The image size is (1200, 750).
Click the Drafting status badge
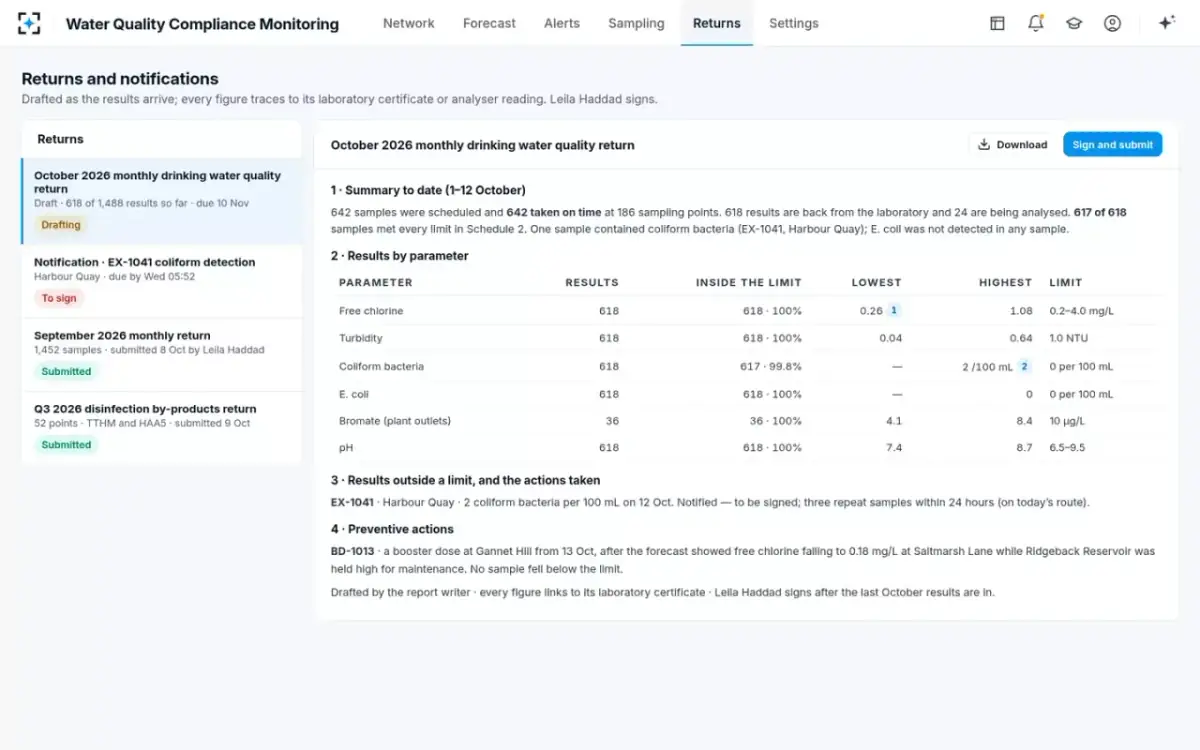(61, 225)
